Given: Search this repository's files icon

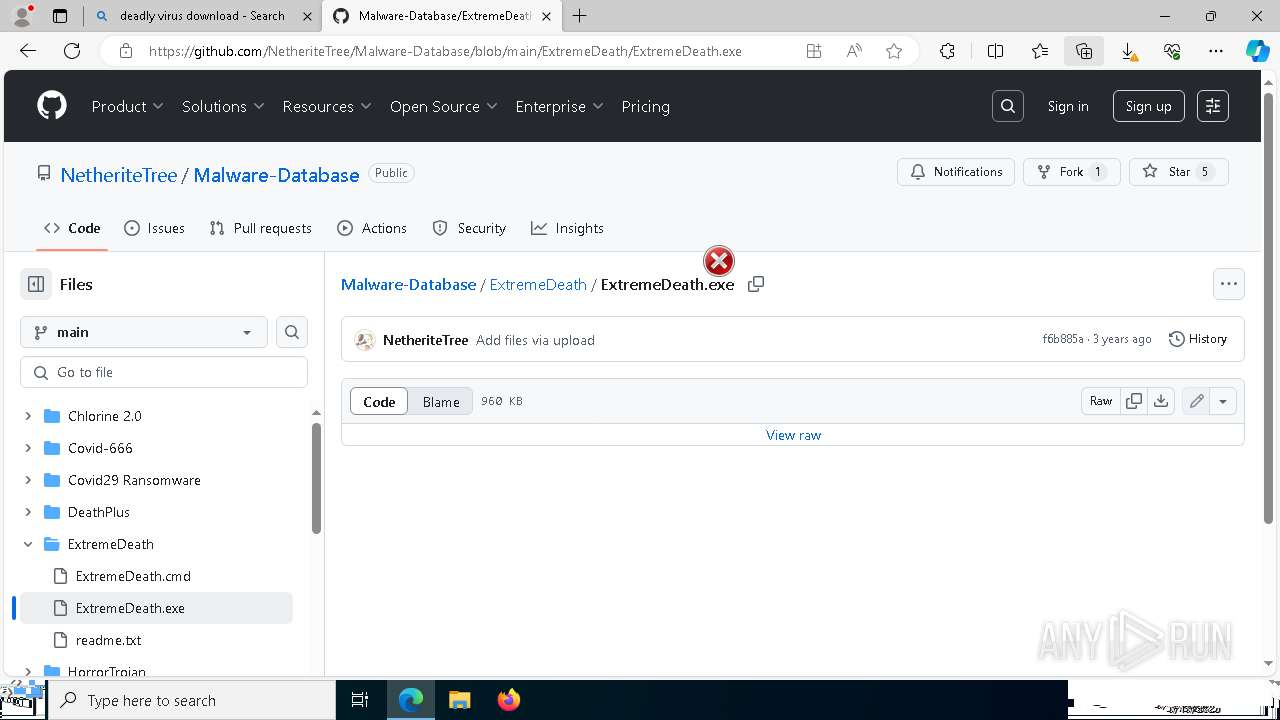Looking at the screenshot, I should pyautogui.click(x=292, y=332).
